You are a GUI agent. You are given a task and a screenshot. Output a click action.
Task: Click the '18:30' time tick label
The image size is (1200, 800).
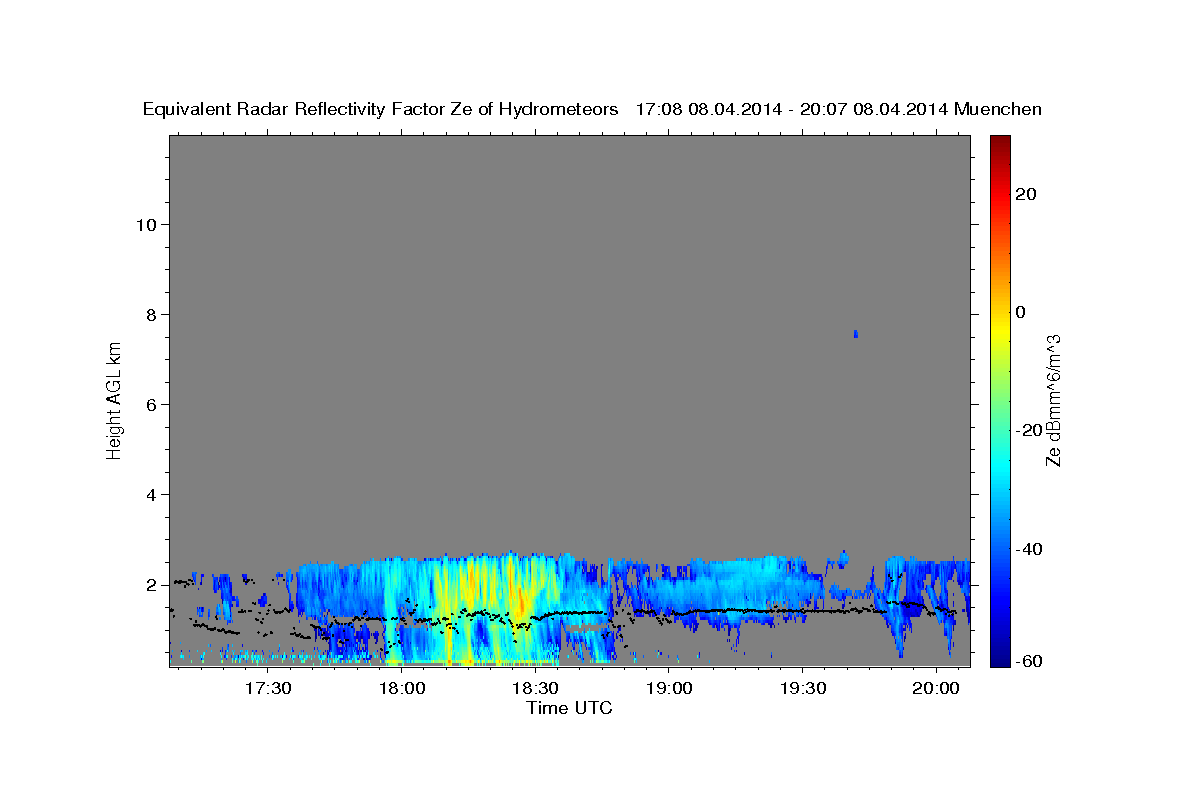(x=536, y=689)
